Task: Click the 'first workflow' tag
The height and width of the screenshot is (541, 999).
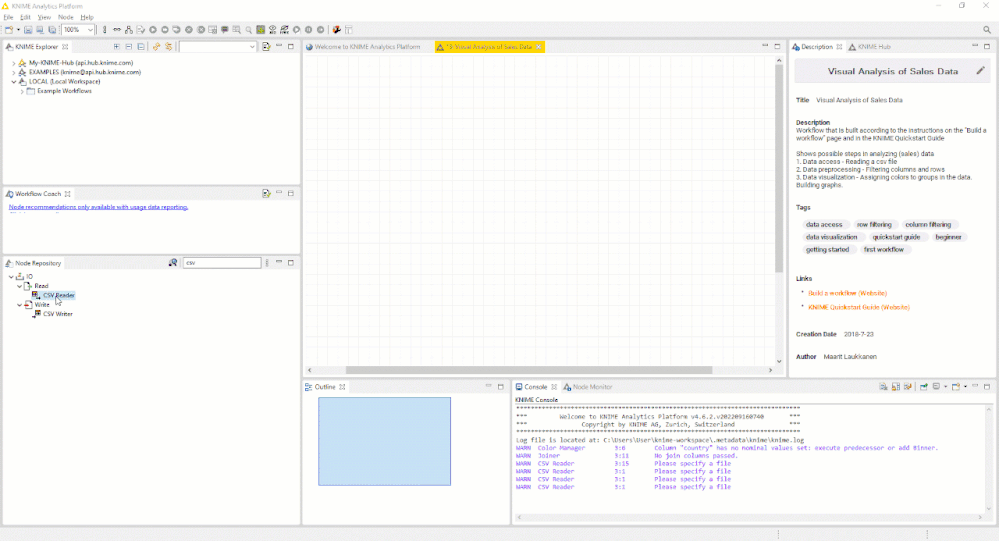Action: pyautogui.click(x=884, y=250)
